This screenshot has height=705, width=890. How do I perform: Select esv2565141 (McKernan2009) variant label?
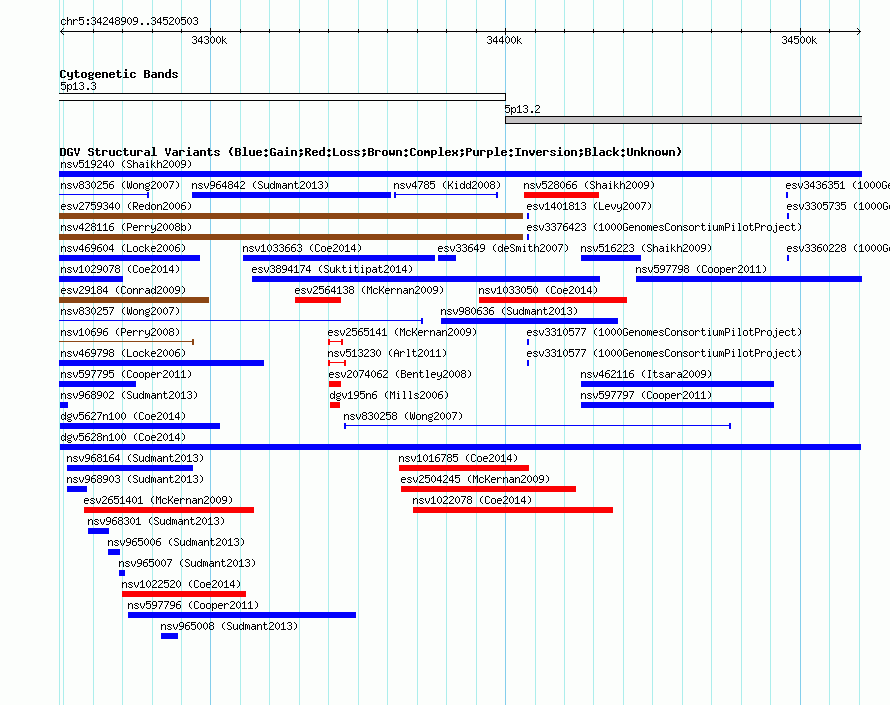pyautogui.click(x=402, y=332)
